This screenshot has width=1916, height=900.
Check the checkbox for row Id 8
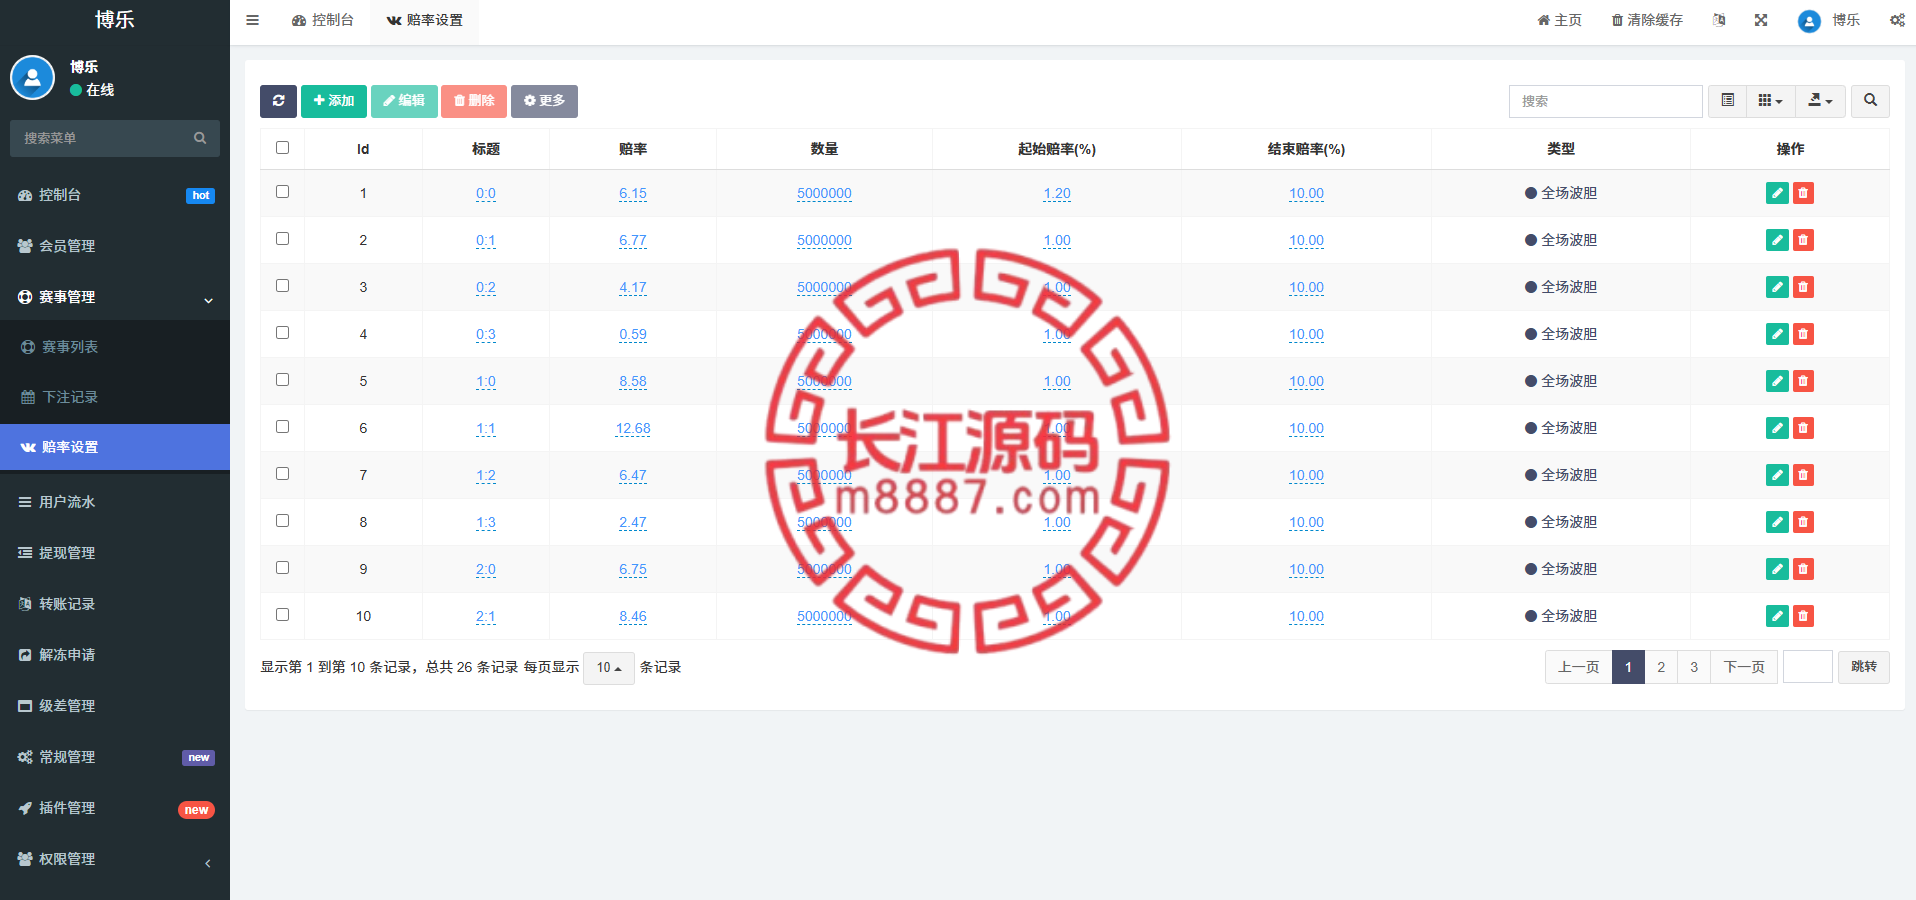[282, 521]
